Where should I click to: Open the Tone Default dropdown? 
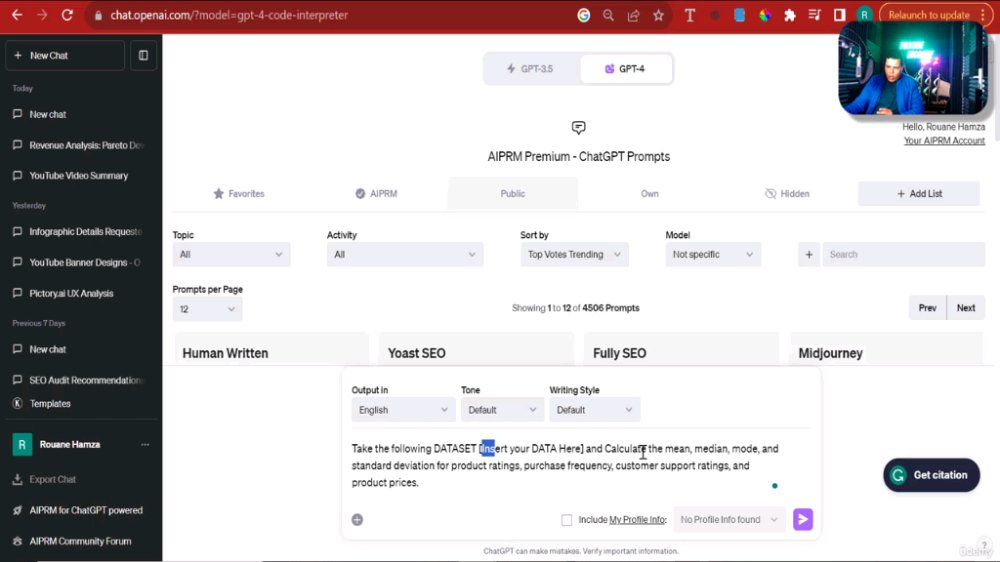[502, 410]
